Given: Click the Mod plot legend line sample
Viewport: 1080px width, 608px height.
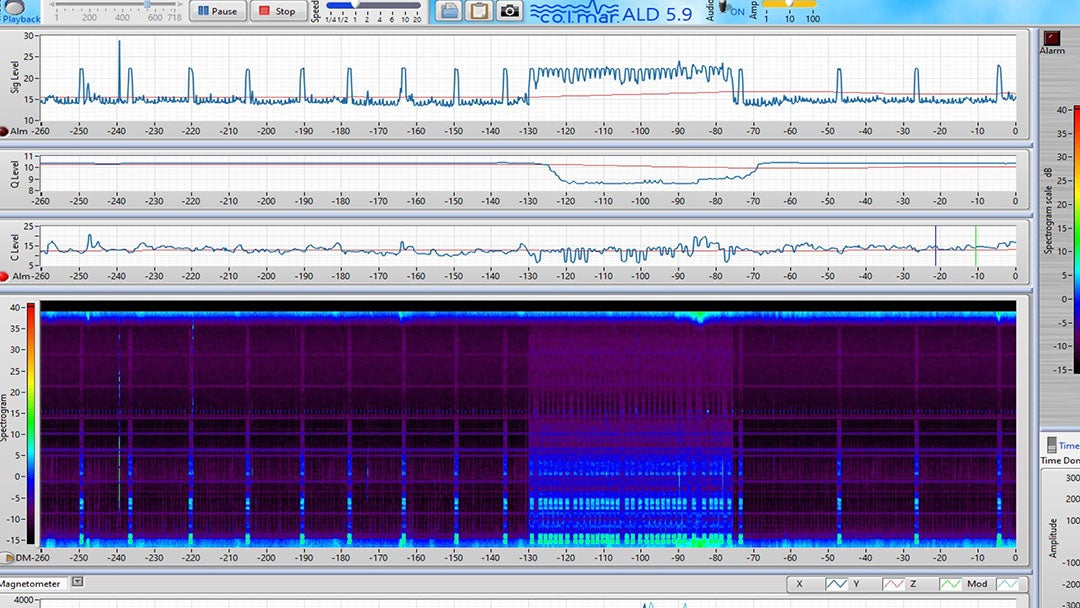Looking at the screenshot, I should (1010, 584).
